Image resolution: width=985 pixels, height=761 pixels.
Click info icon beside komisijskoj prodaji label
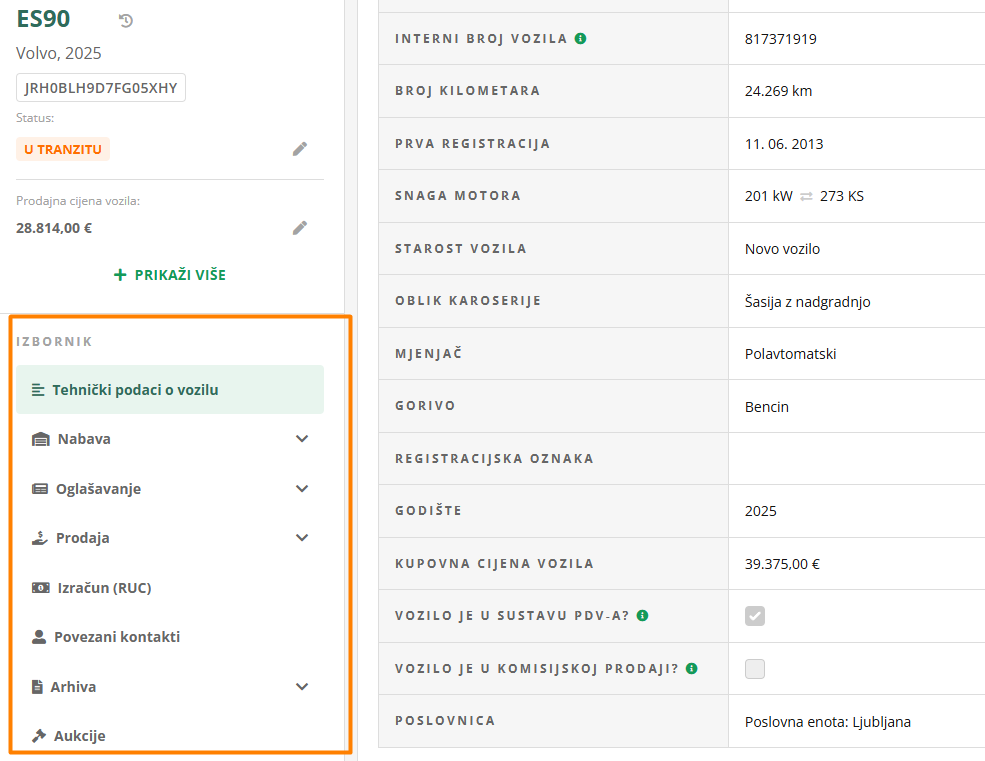(692, 668)
